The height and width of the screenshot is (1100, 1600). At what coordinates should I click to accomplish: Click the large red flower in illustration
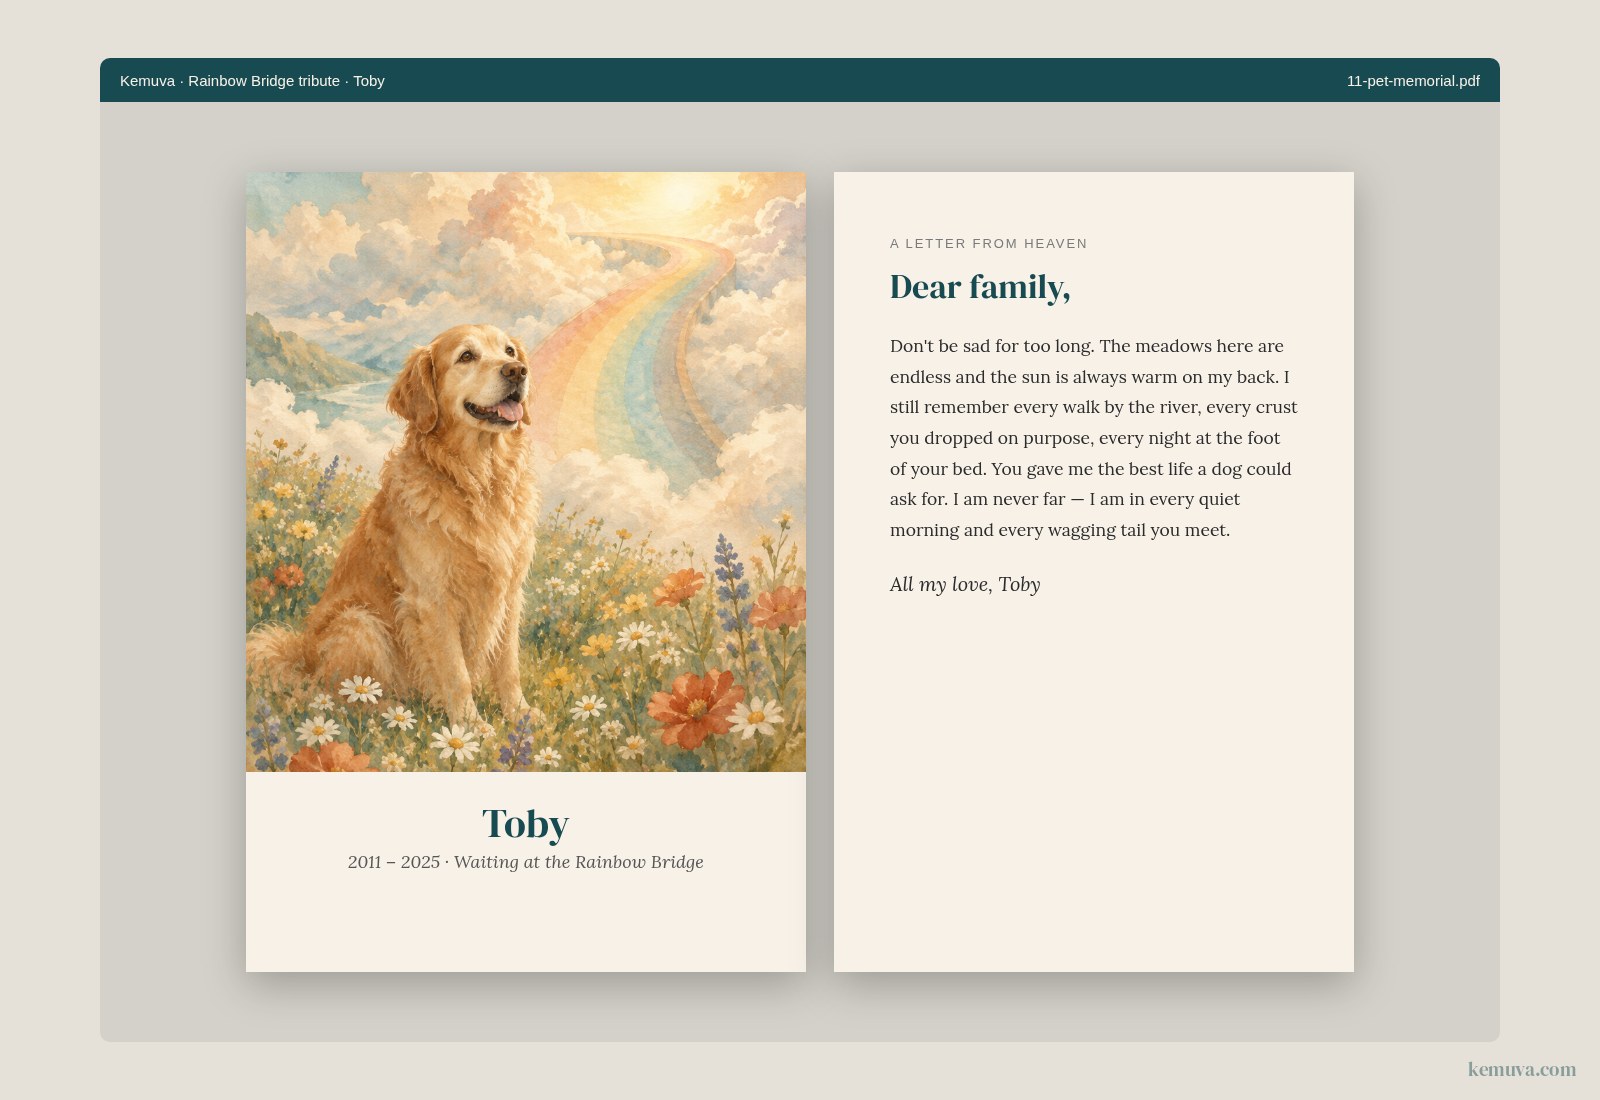pos(697,708)
